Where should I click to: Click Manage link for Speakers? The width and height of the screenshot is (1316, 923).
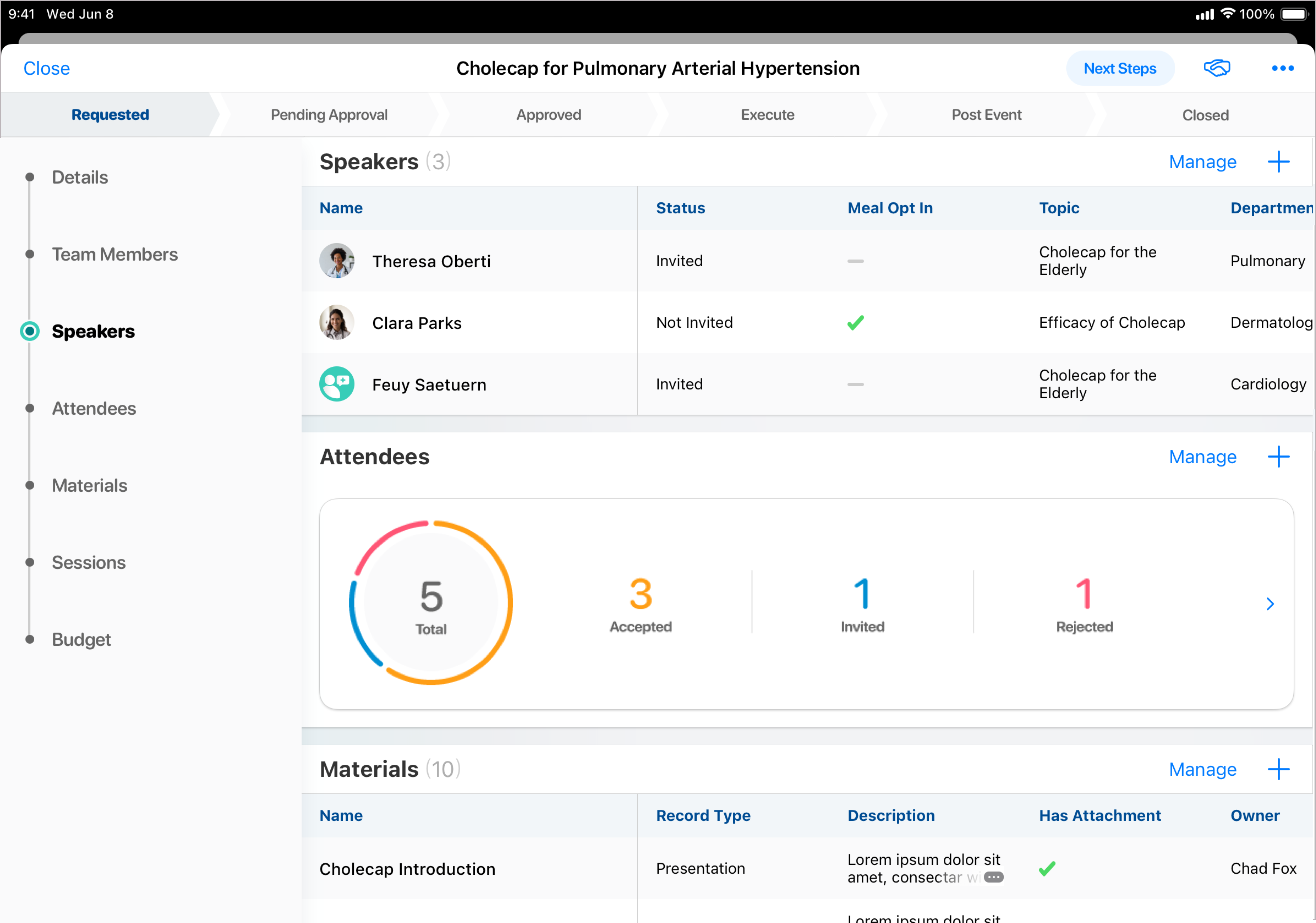1202,162
